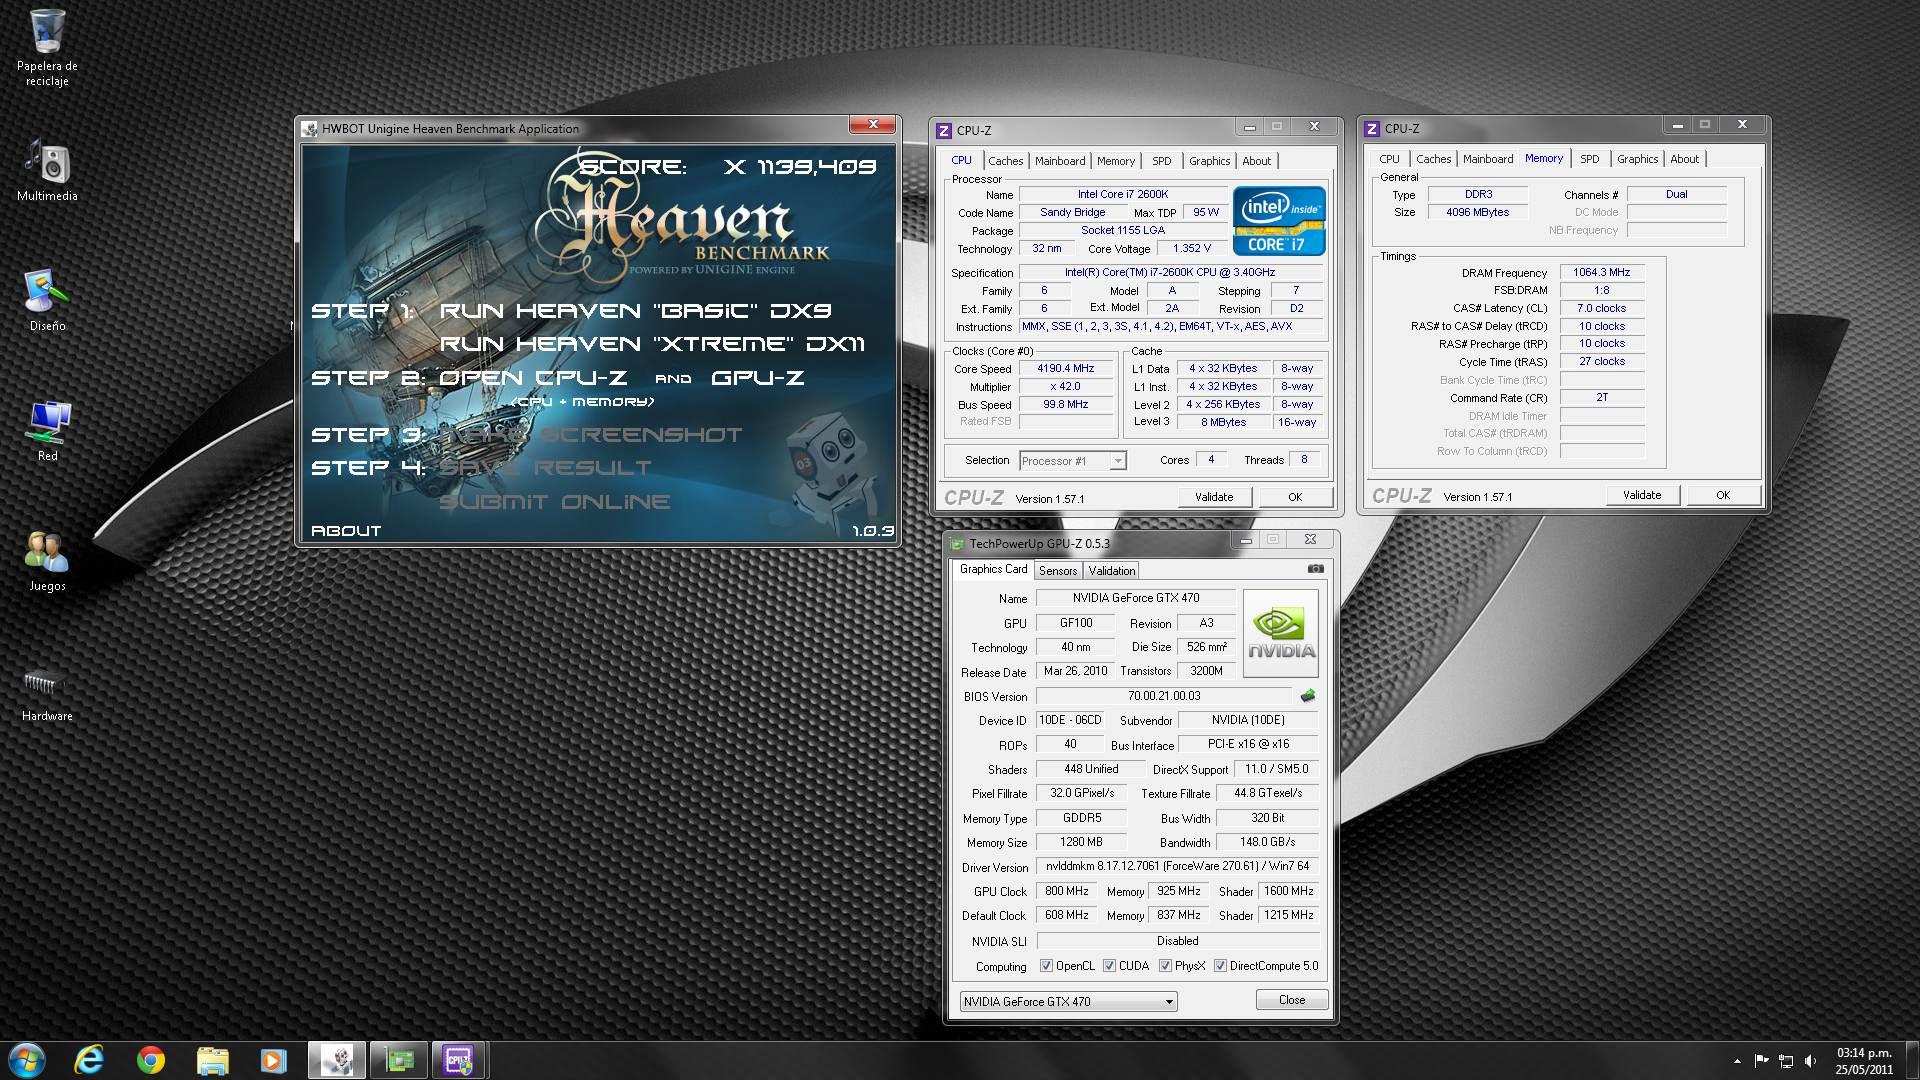Viewport: 1920px width, 1080px height.
Task: Open the Hardware desktop icon
Action: (x=47, y=693)
